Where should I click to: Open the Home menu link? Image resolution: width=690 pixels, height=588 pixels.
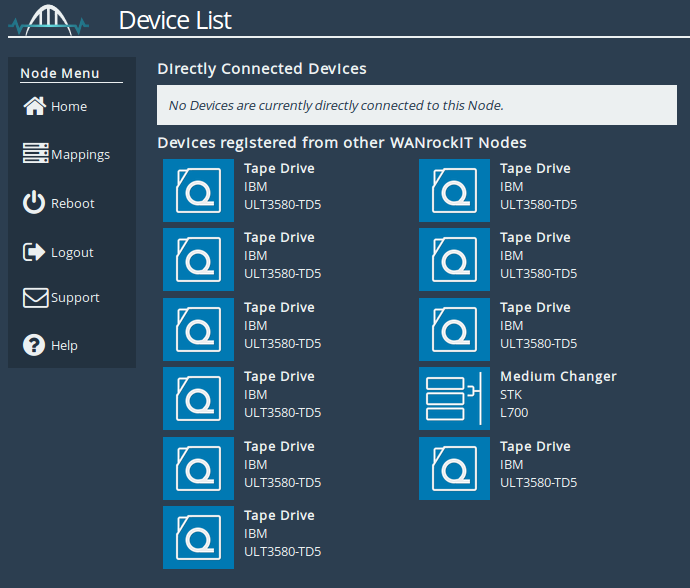69,107
